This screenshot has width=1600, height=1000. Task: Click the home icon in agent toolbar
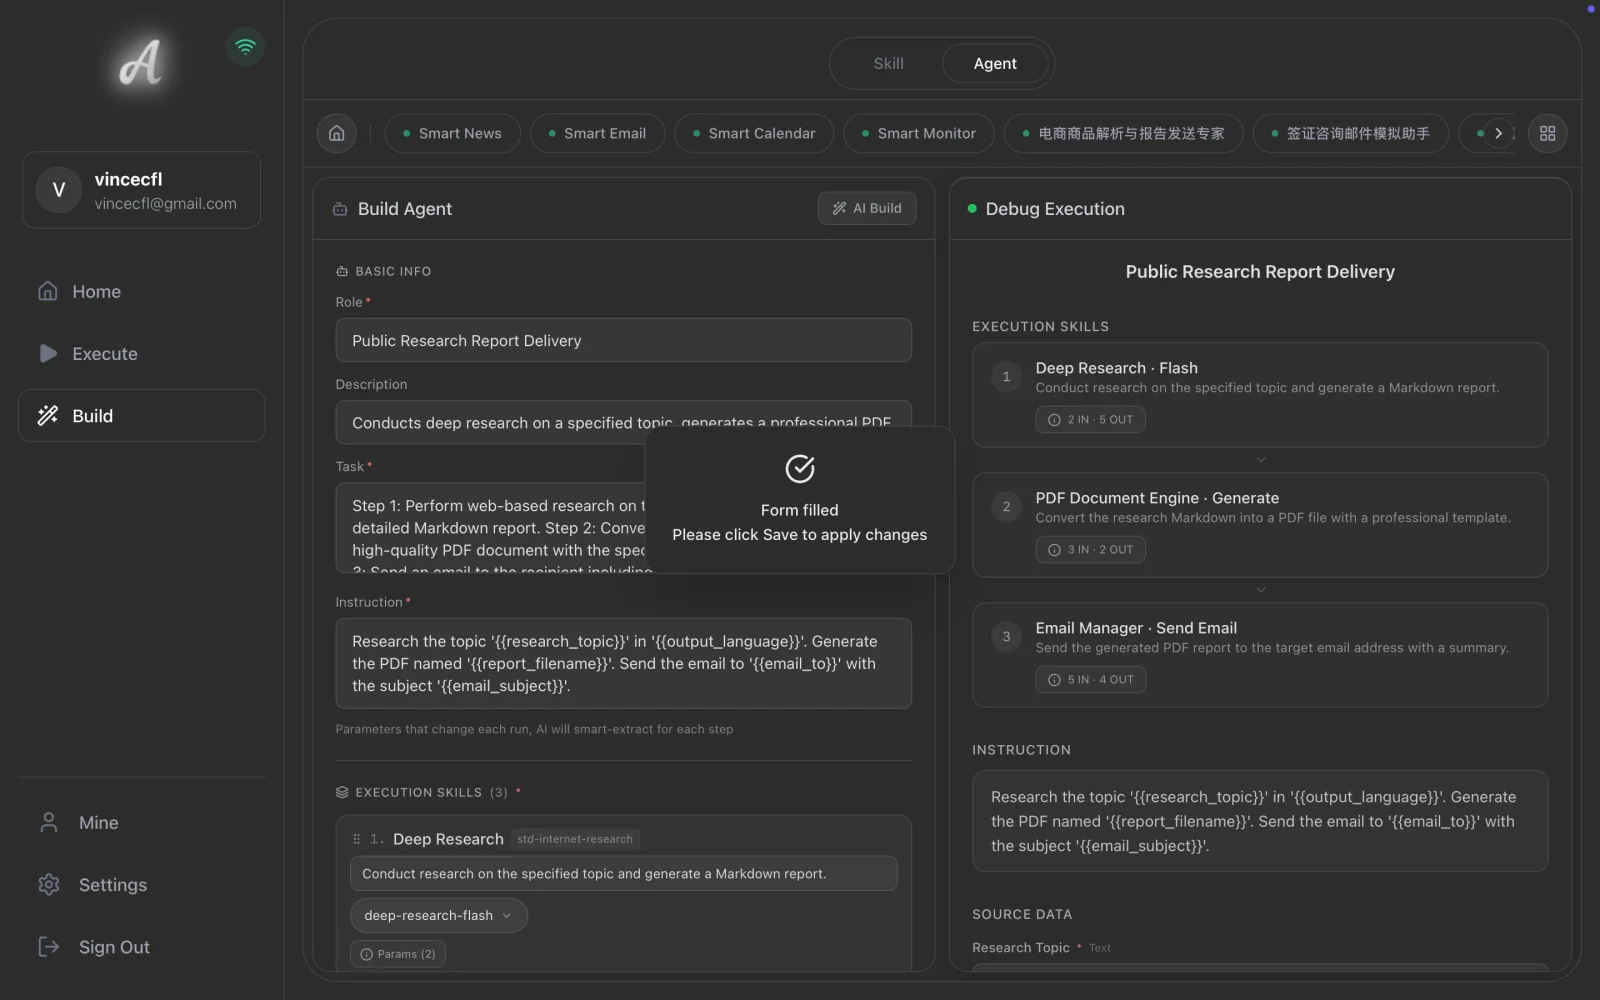337,133
